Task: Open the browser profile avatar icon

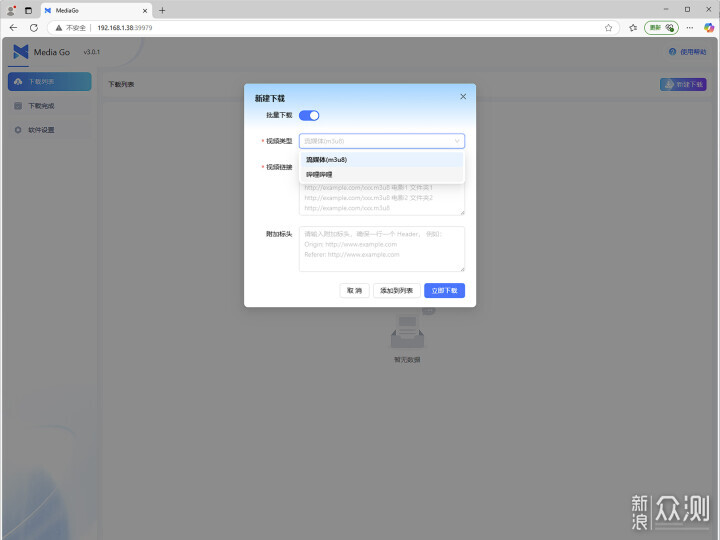Action: click(11, 10)
